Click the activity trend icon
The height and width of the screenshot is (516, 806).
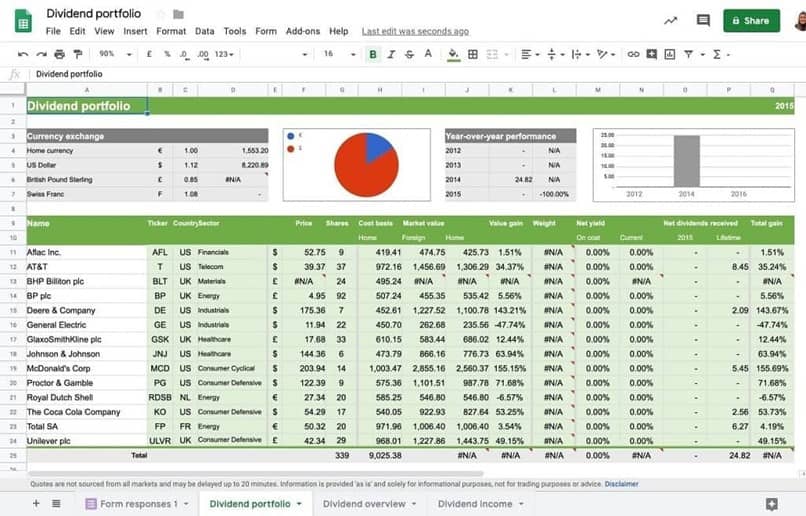[670, 21]
